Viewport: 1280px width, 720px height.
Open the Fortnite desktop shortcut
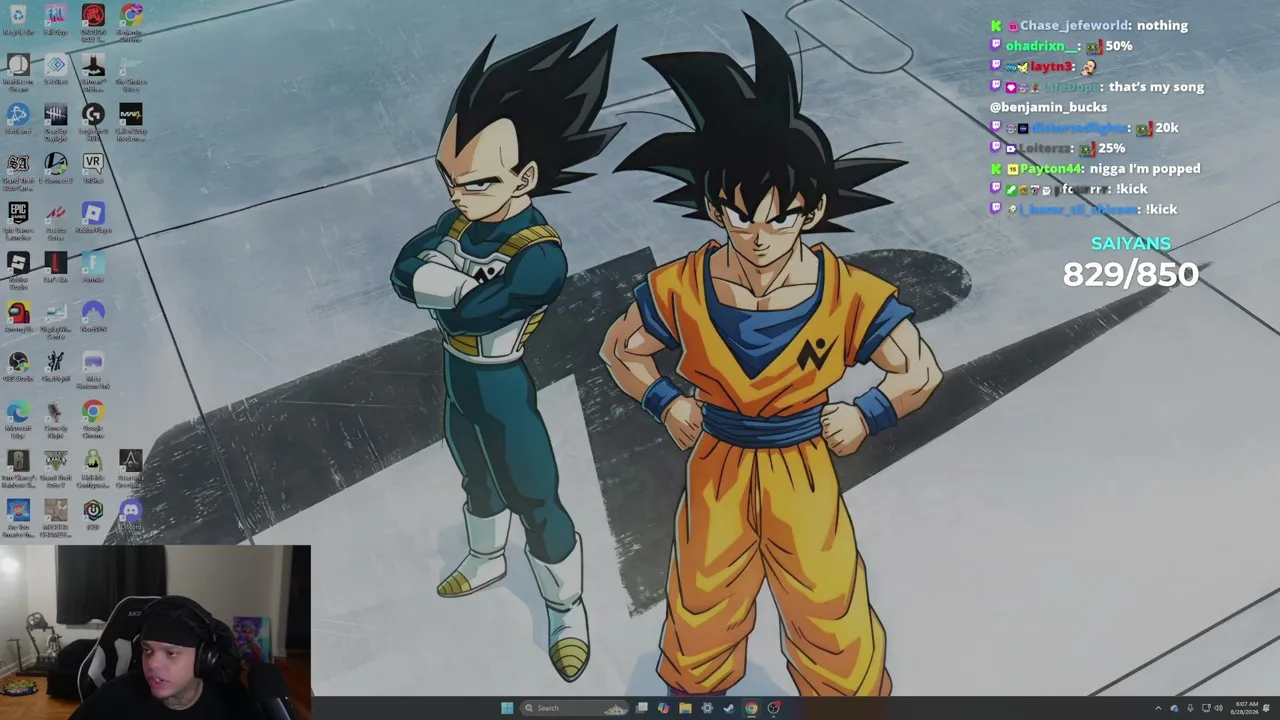click(x=93, y=268)
